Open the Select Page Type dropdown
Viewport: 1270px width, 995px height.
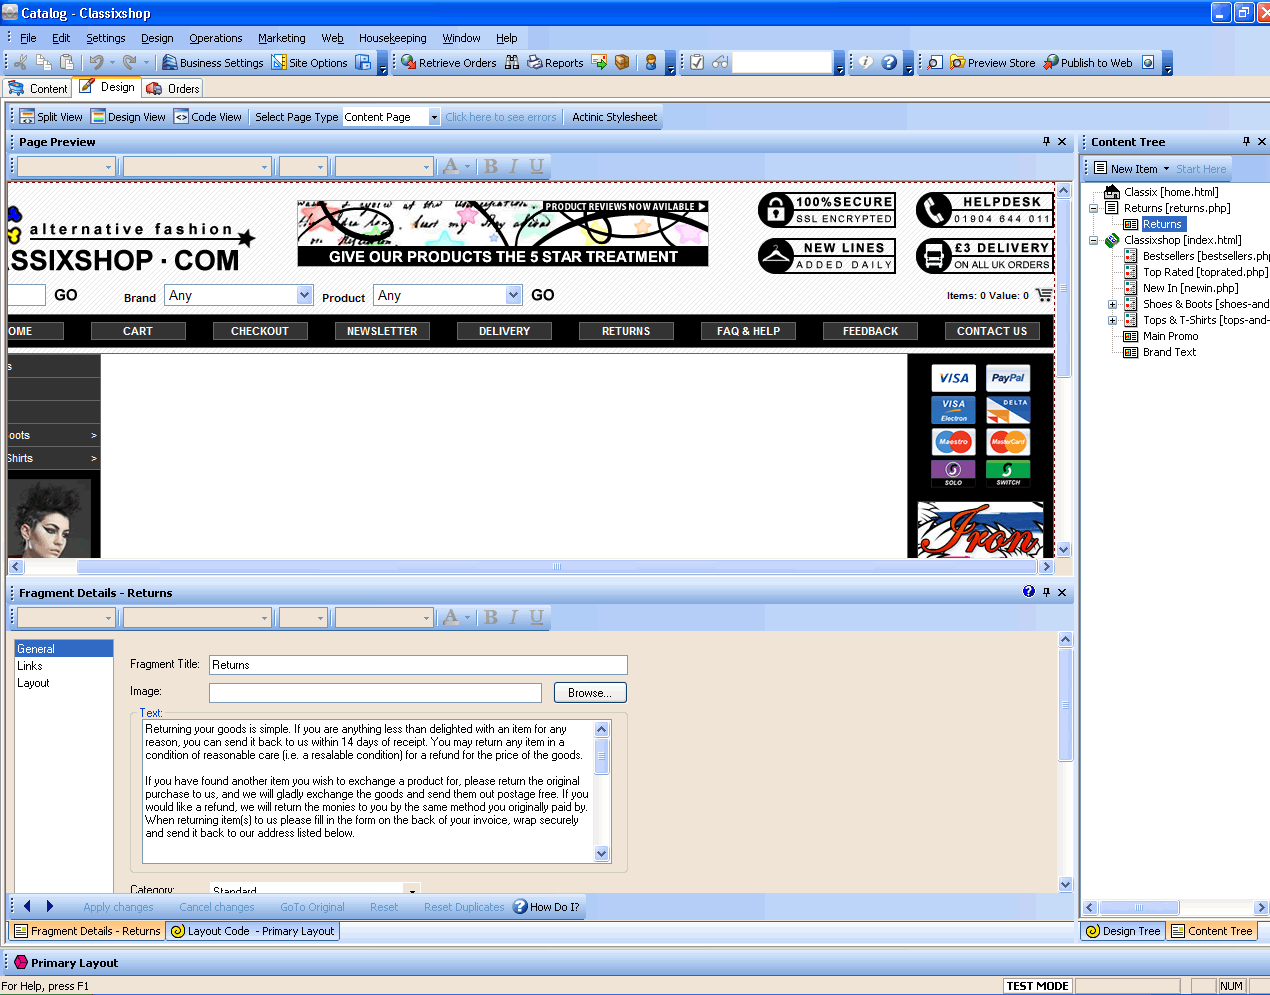point(434,117)
